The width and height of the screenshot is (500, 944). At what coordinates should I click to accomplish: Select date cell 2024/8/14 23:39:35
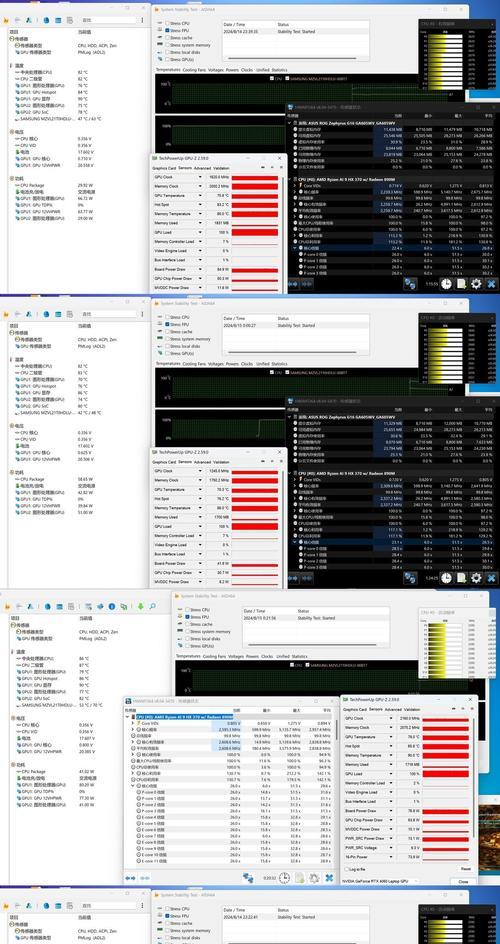click(241, 31)
